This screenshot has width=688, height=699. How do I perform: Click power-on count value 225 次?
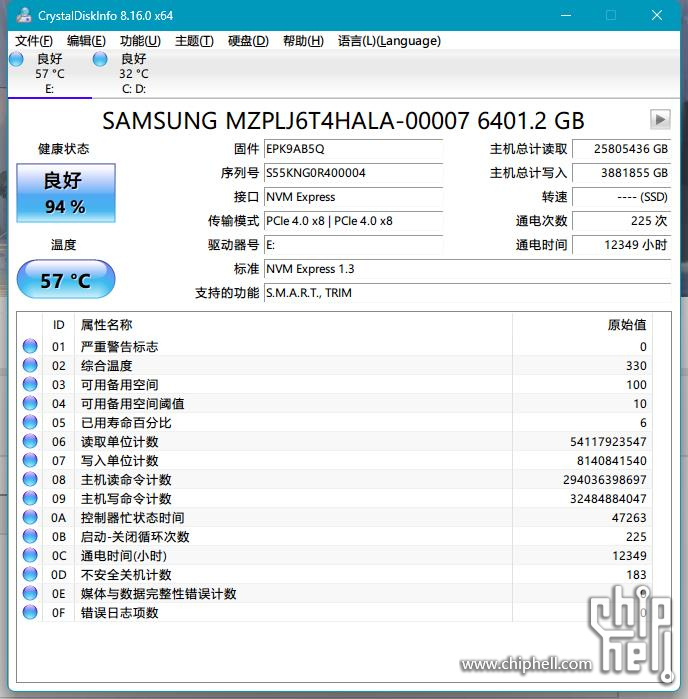coord(622,221)
